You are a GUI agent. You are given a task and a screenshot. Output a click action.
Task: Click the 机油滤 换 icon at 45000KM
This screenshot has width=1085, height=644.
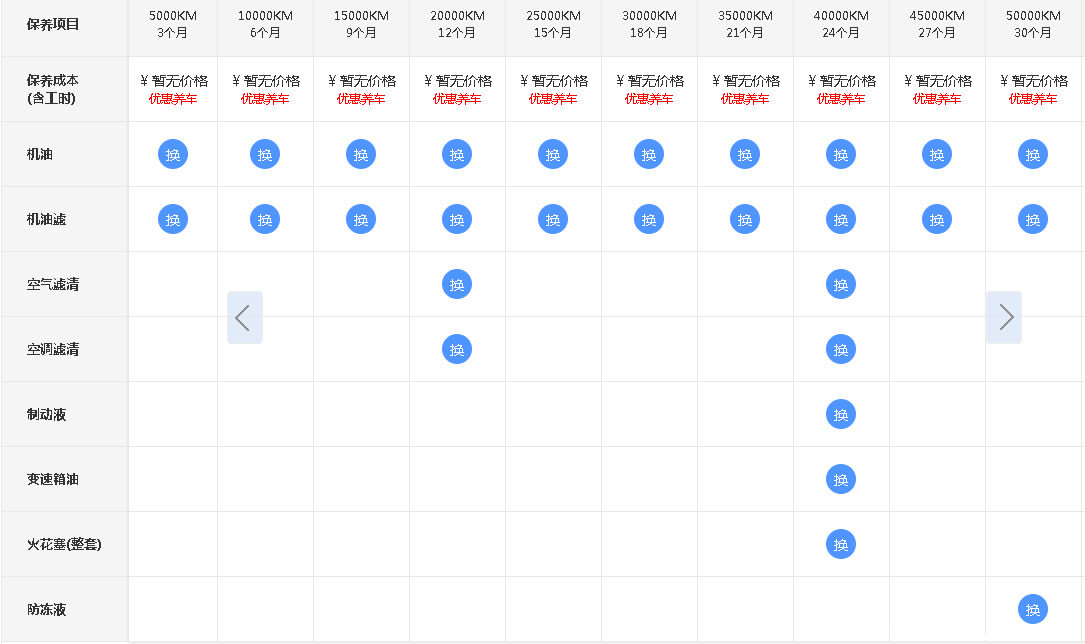937,219
